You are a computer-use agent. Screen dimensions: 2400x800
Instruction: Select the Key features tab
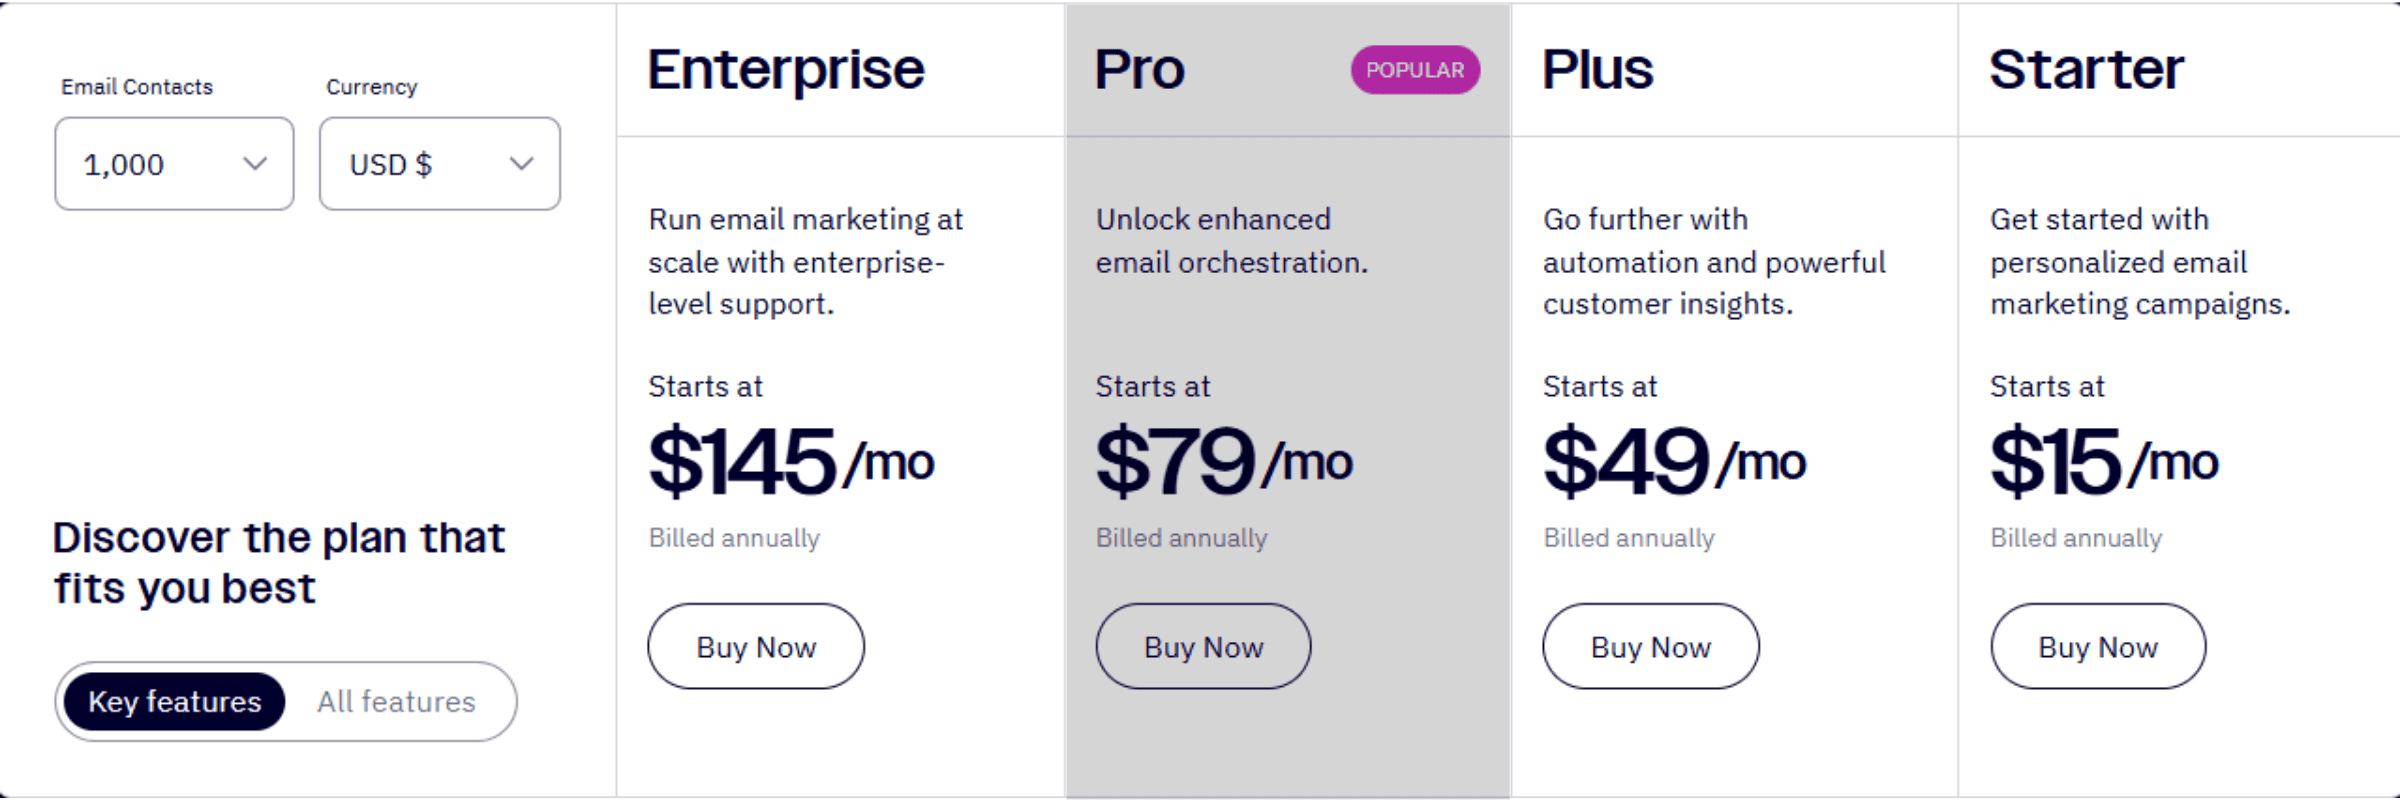[x=173, y=702]
